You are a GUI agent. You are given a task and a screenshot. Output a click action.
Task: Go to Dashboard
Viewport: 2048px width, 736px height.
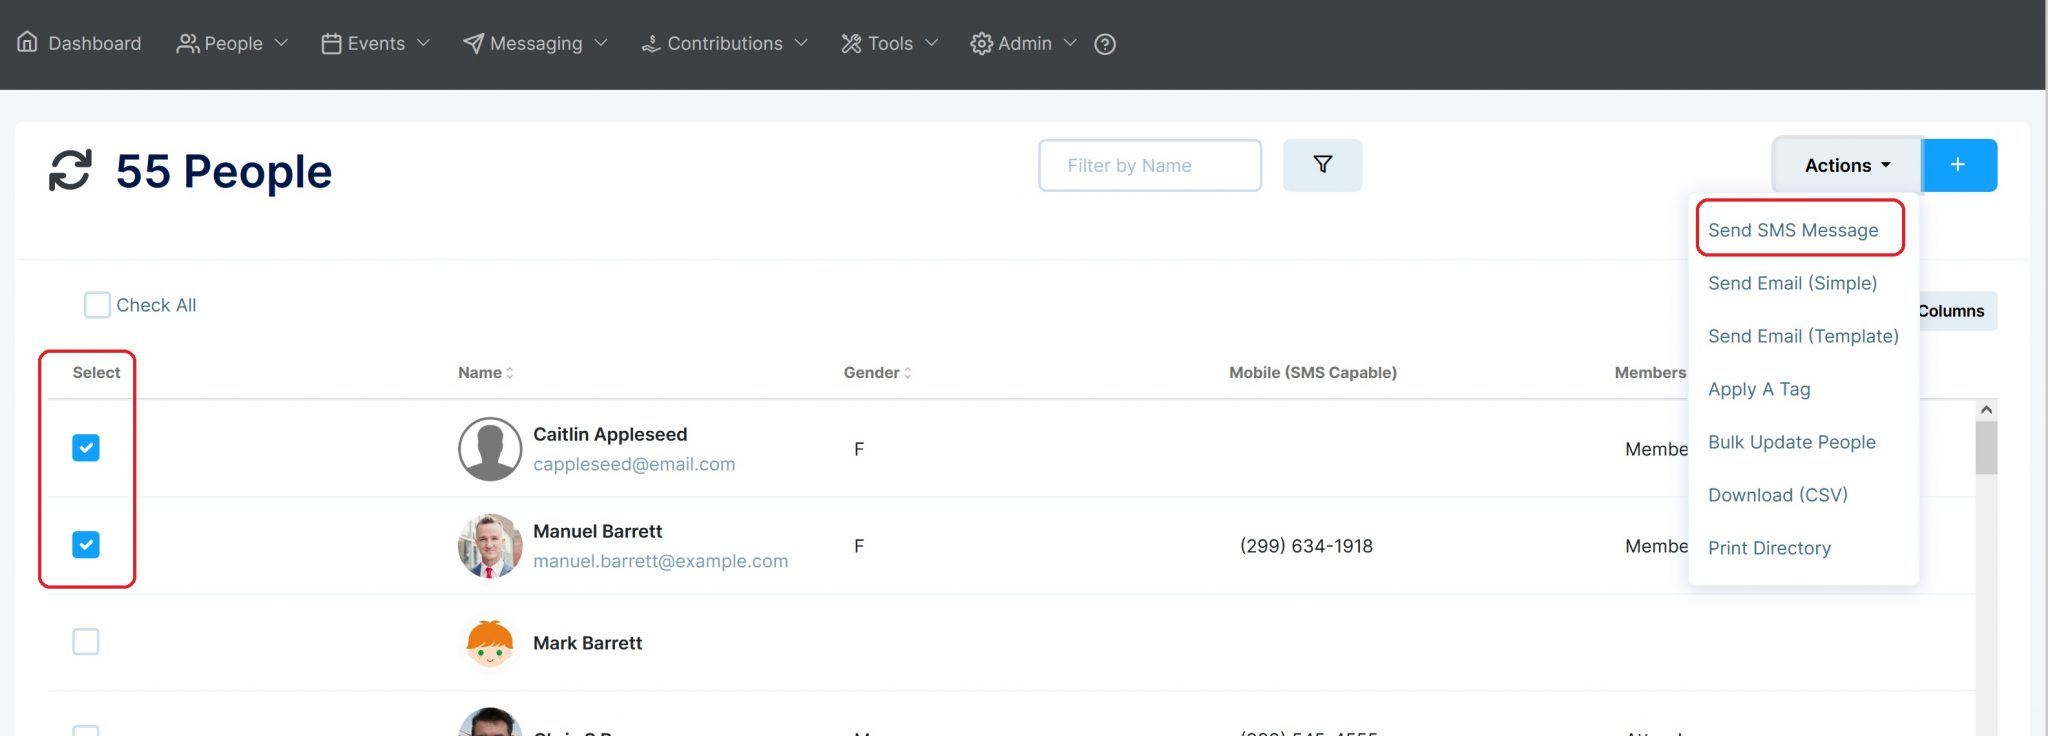95,43
